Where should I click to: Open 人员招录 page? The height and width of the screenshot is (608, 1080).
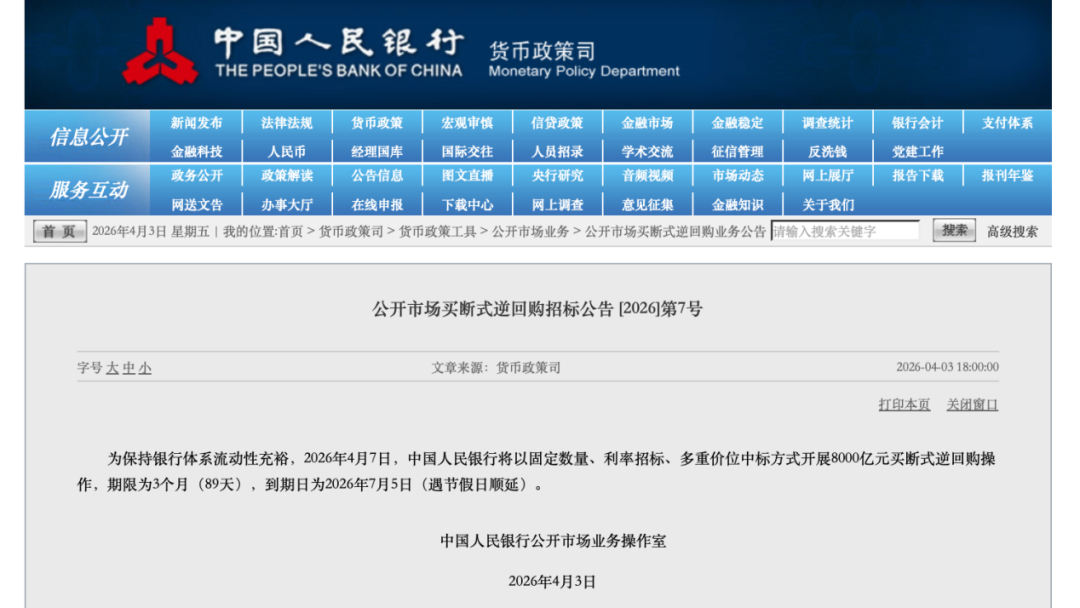tap(557, 151)
